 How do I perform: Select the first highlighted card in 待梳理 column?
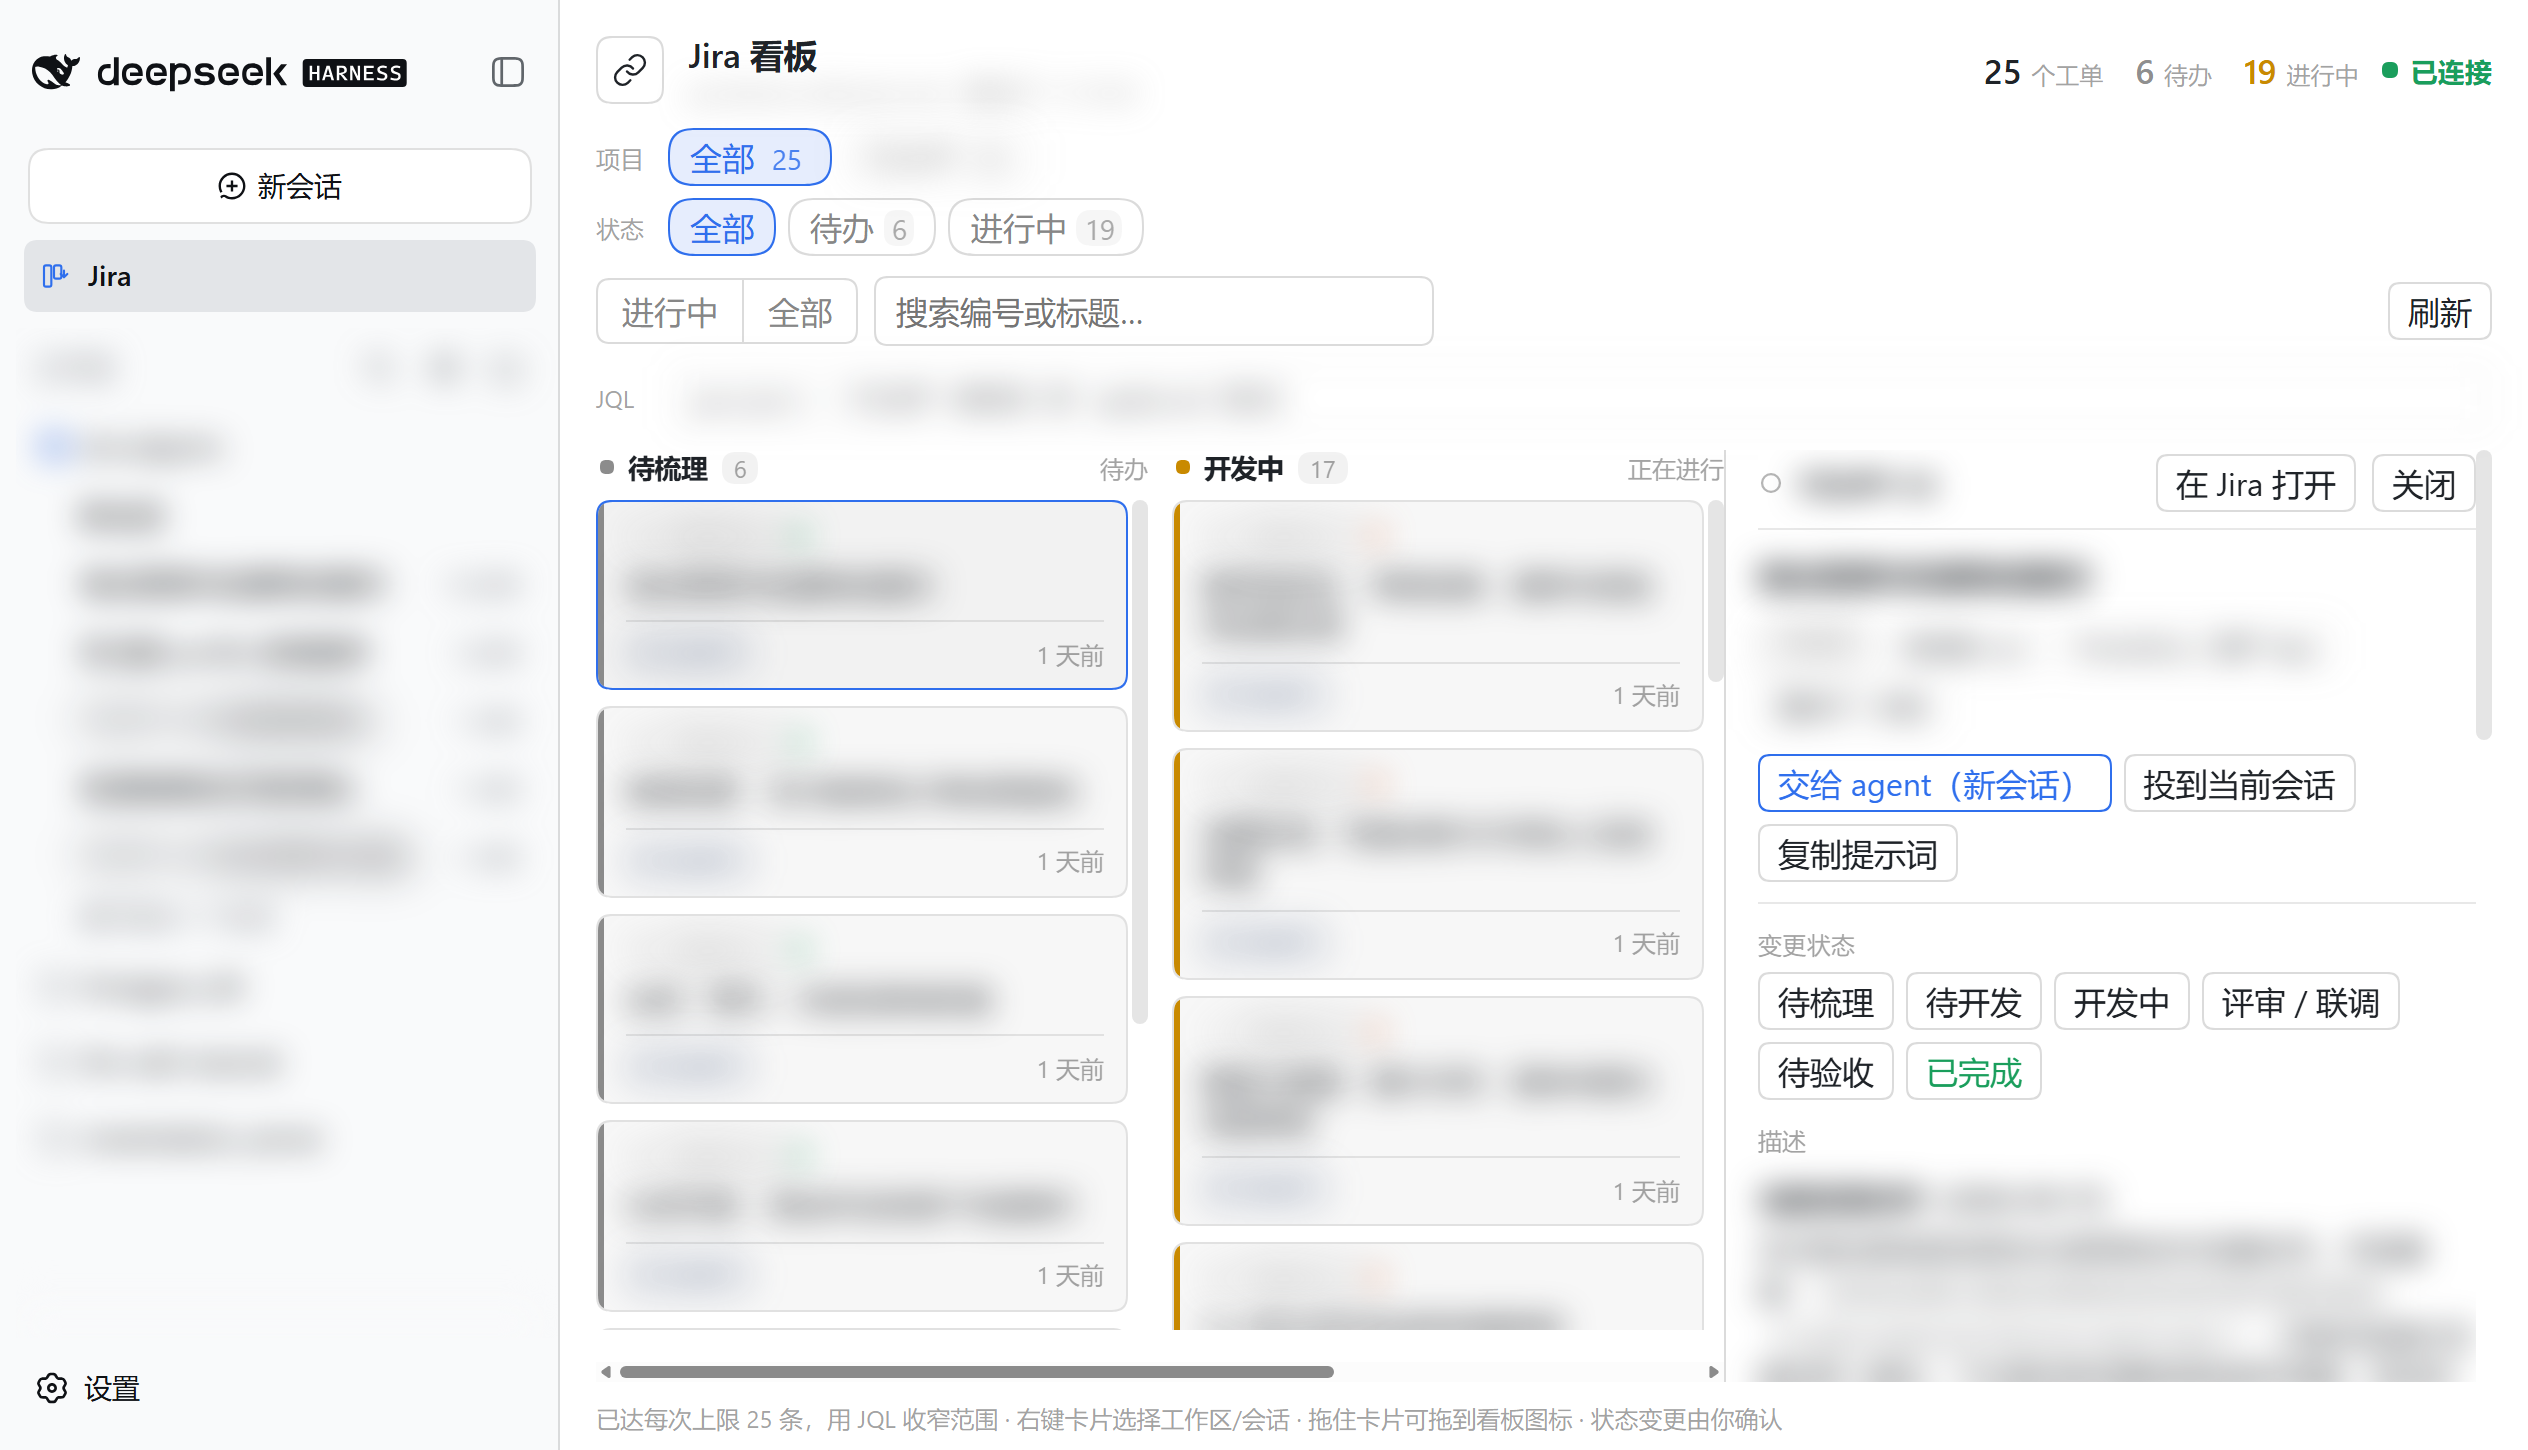click(862, 595)
